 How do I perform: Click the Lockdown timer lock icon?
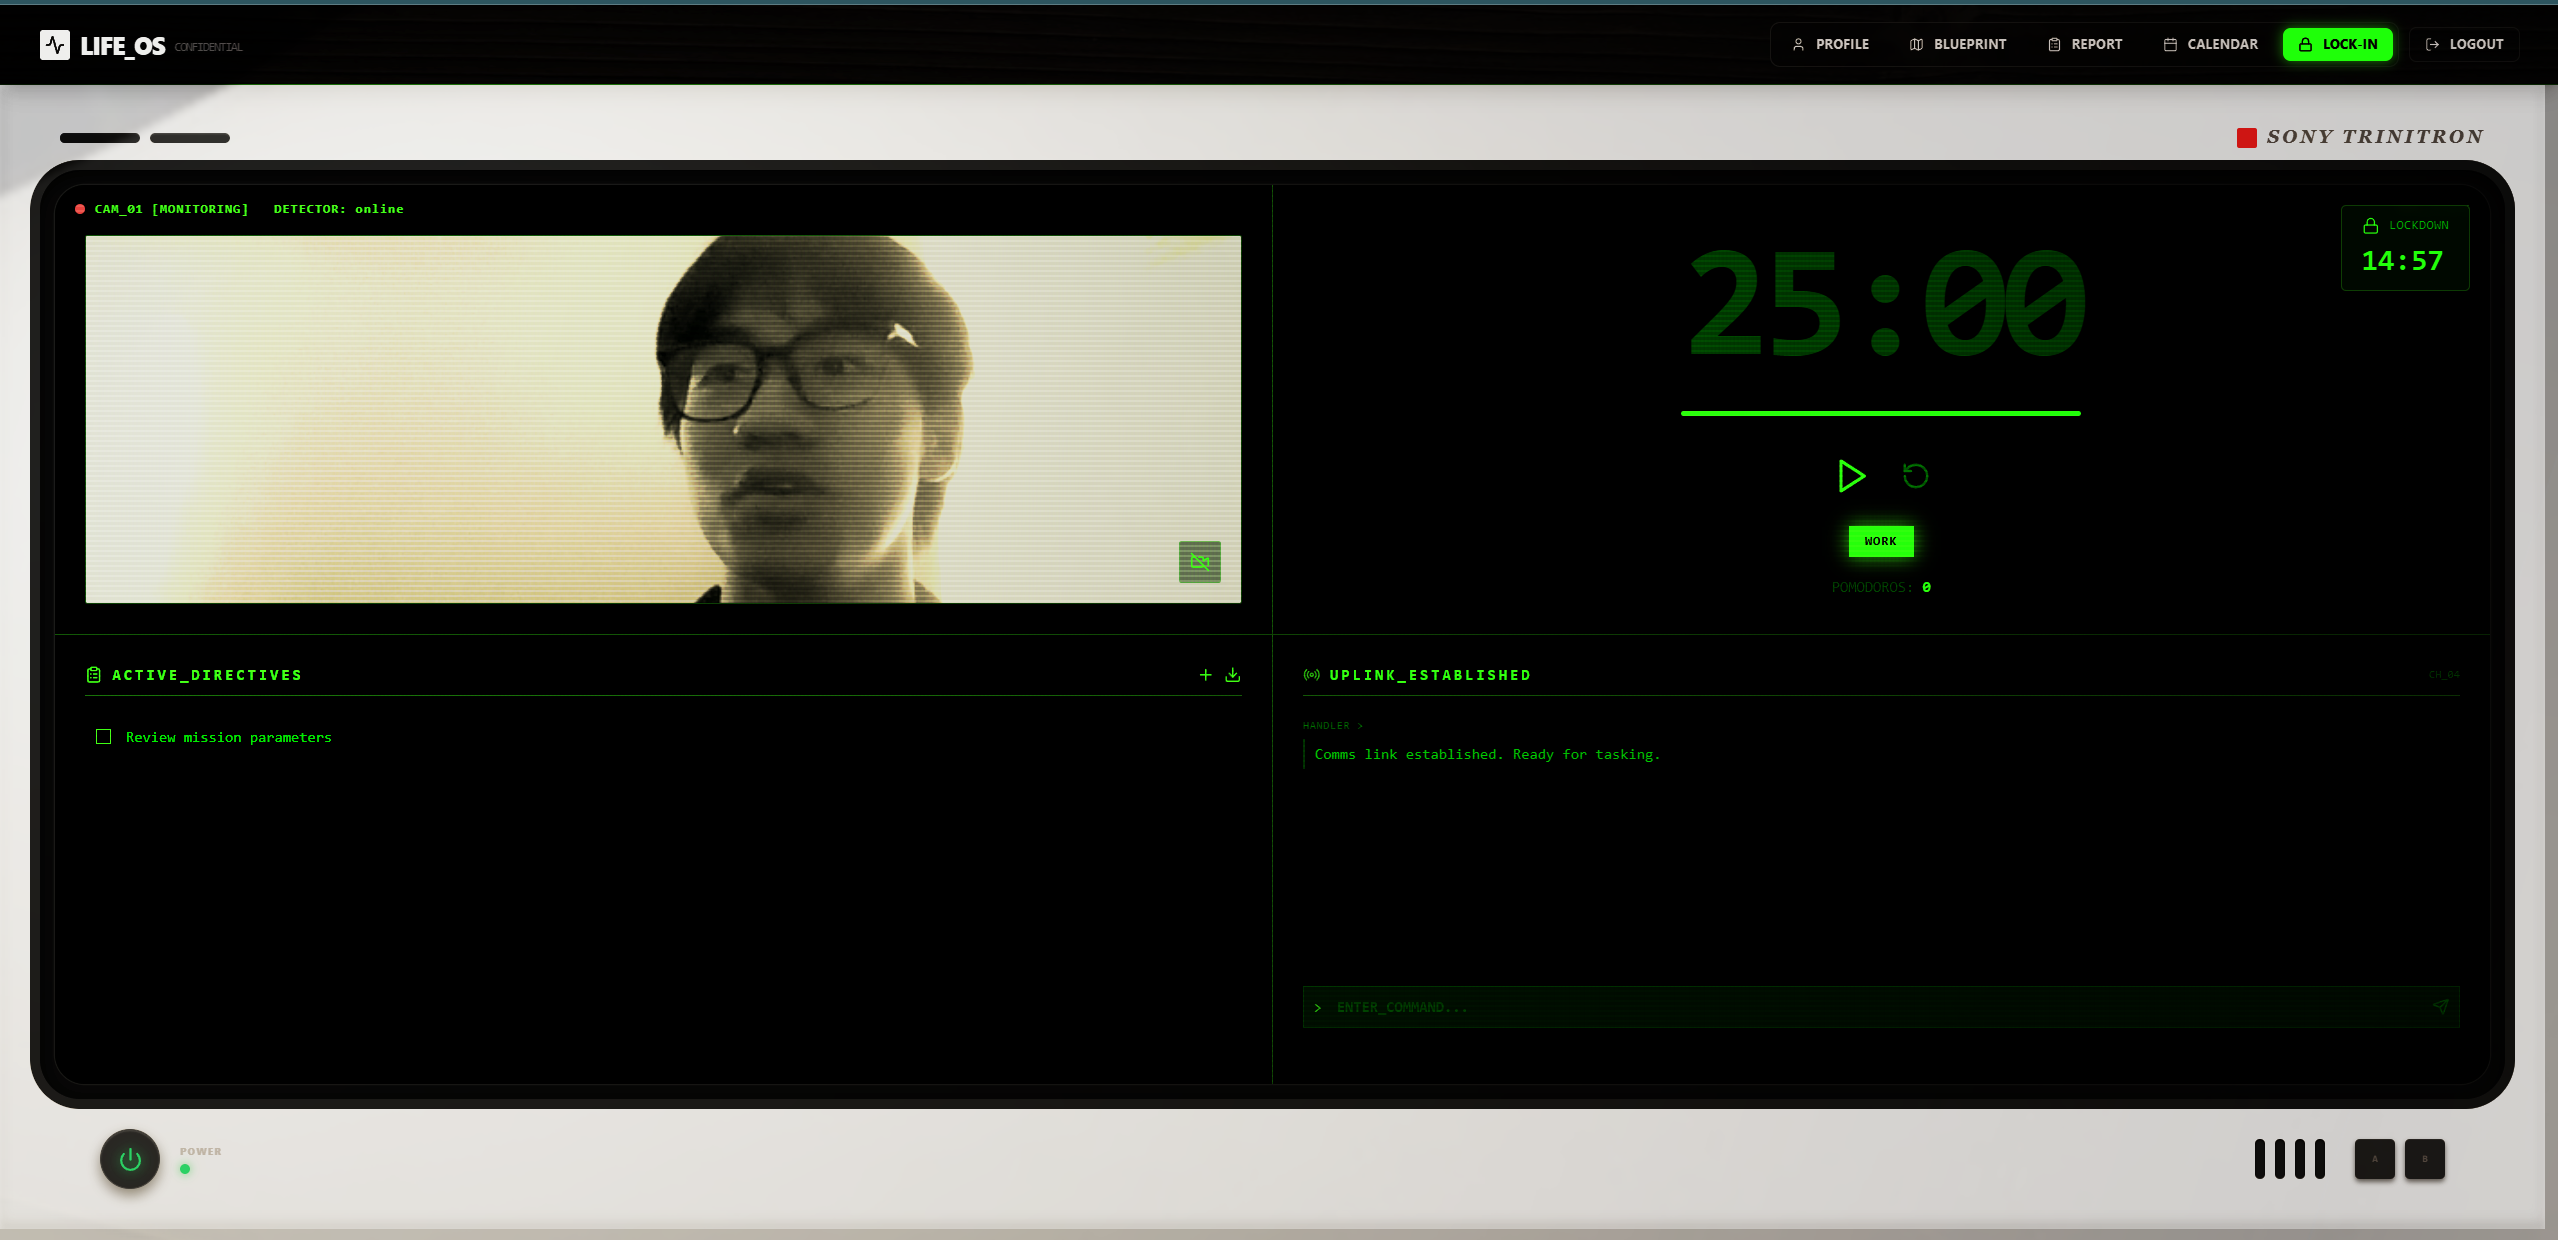point(2370,226)
